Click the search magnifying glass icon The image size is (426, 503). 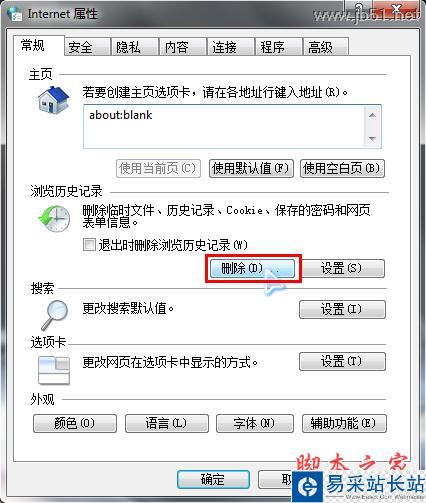tap(55, 315)
